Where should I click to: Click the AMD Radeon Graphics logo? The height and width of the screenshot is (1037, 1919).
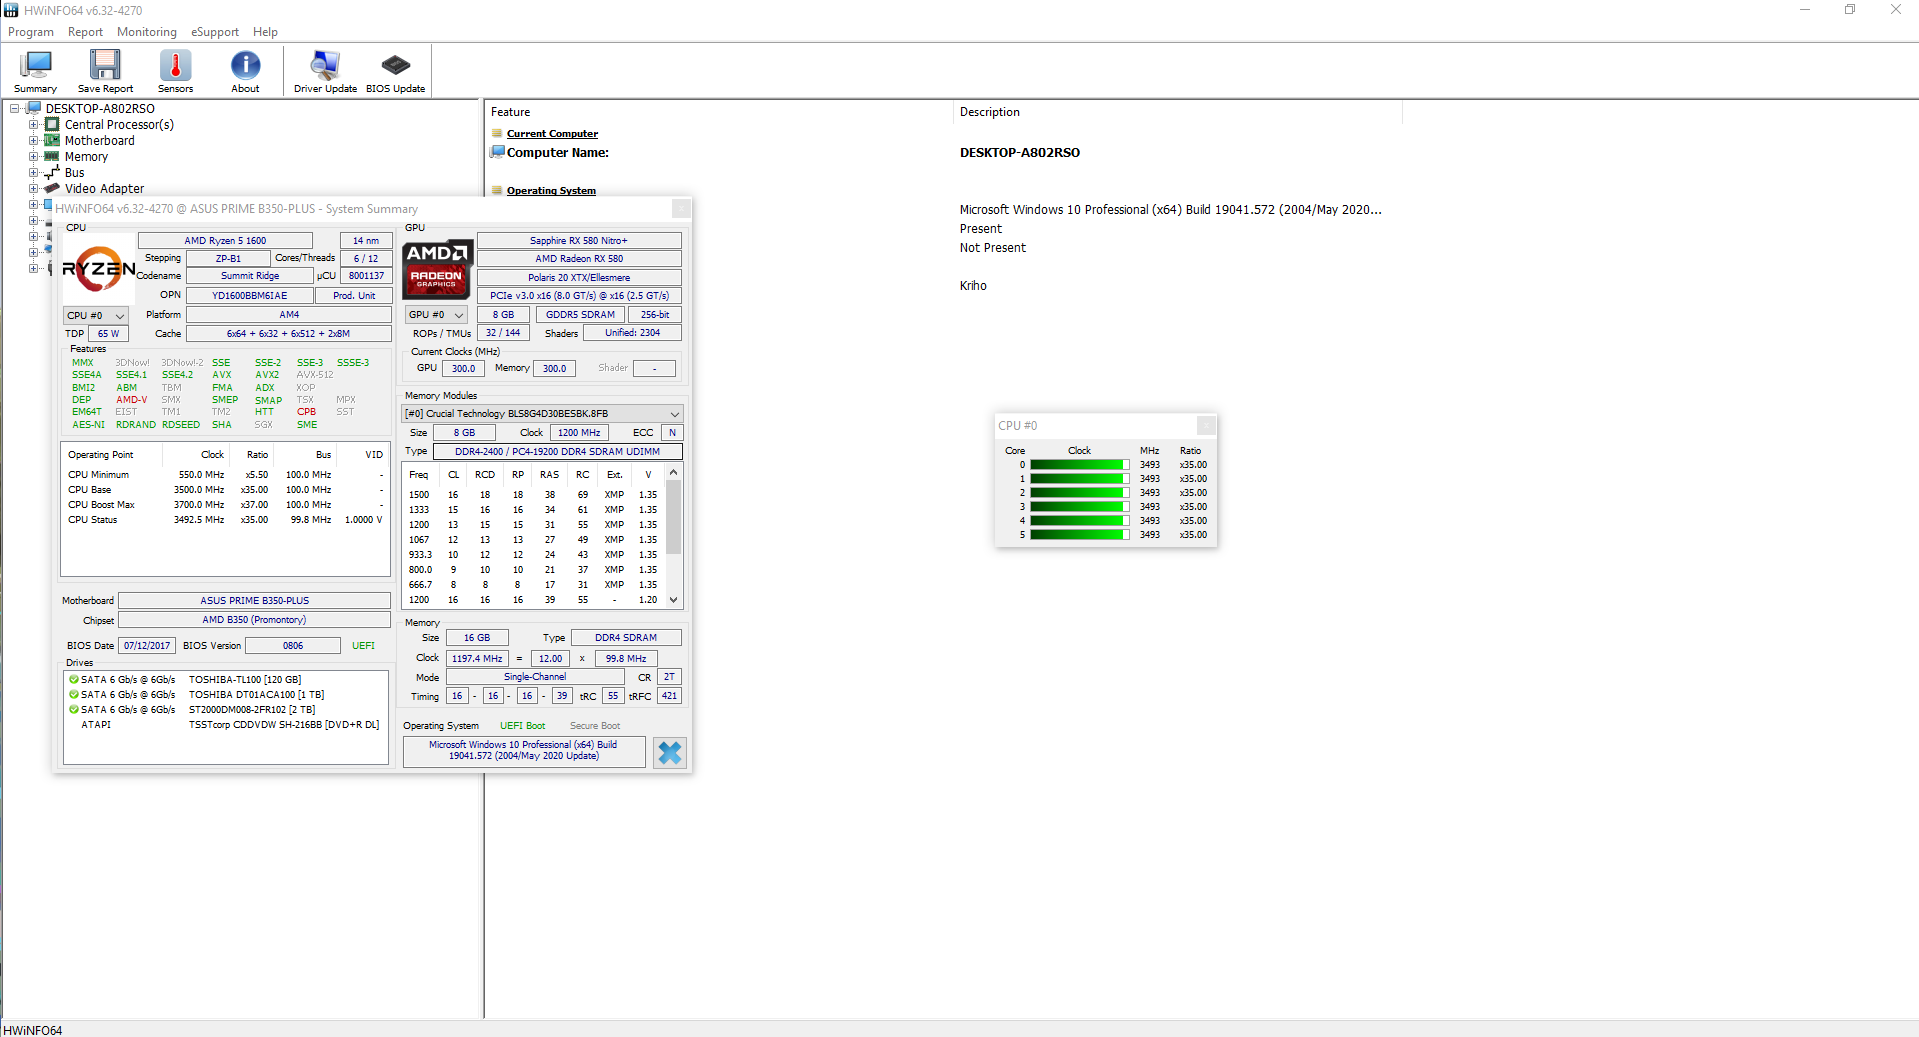click(437, 269)
